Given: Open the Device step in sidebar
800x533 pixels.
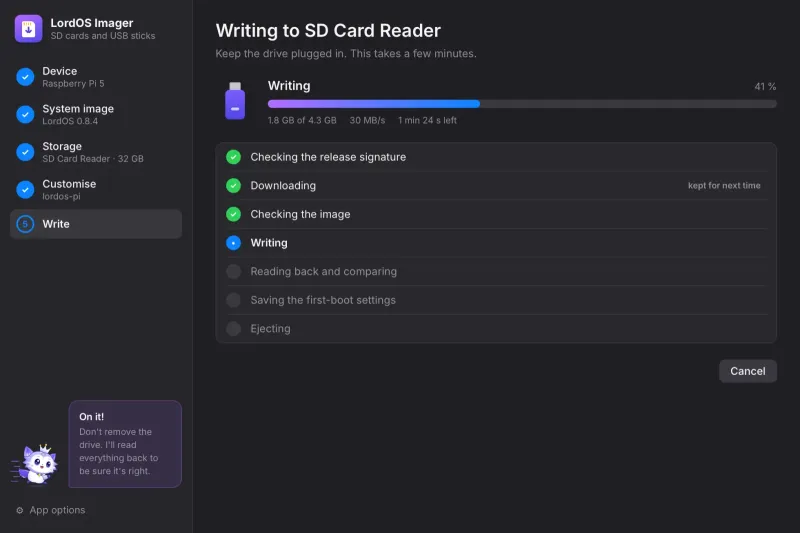Looking at the screenshot, I should (x=96, y=77).
